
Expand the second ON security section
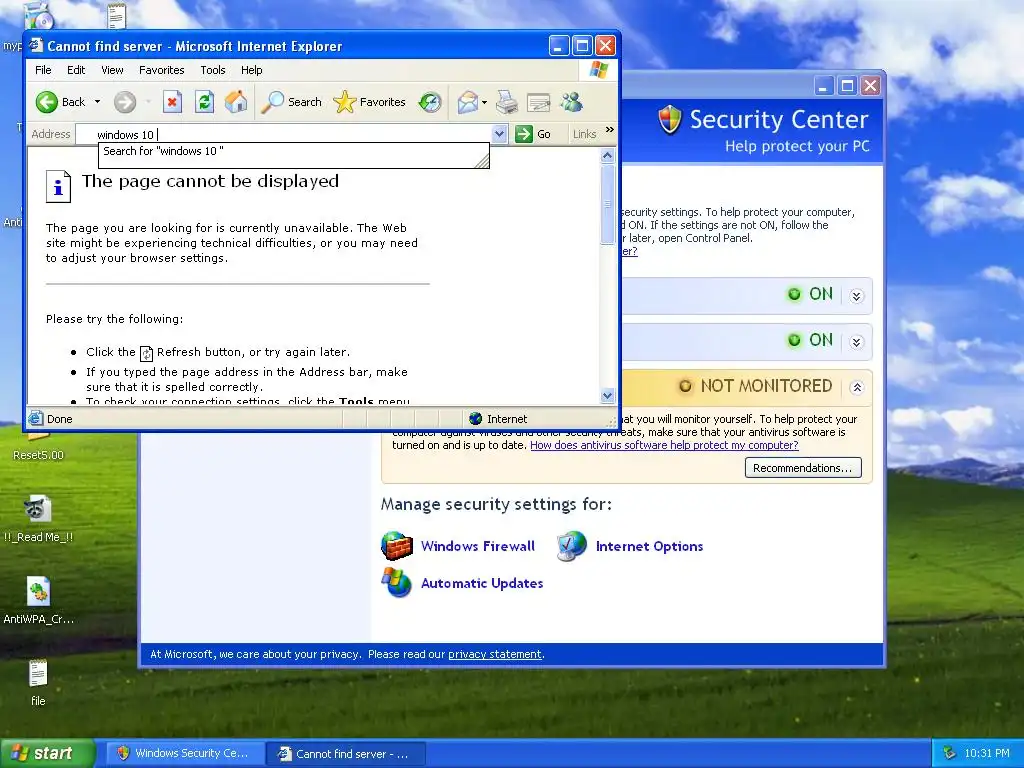click(x=857, y=342)
